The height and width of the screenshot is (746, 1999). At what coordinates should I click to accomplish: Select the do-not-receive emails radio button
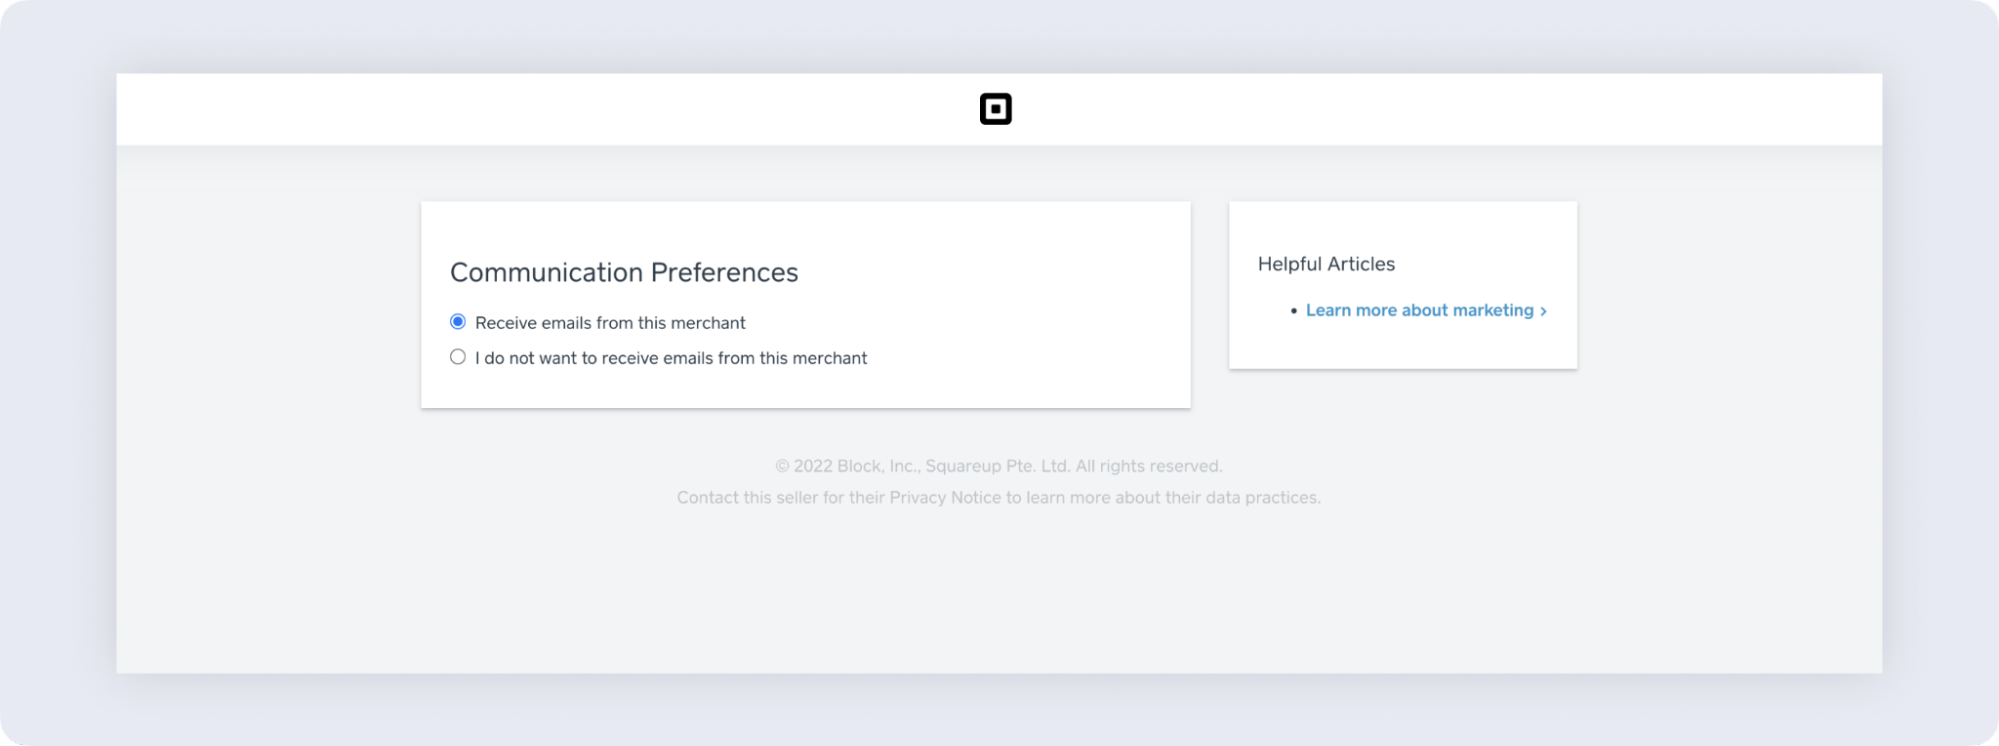click(458, 357)
